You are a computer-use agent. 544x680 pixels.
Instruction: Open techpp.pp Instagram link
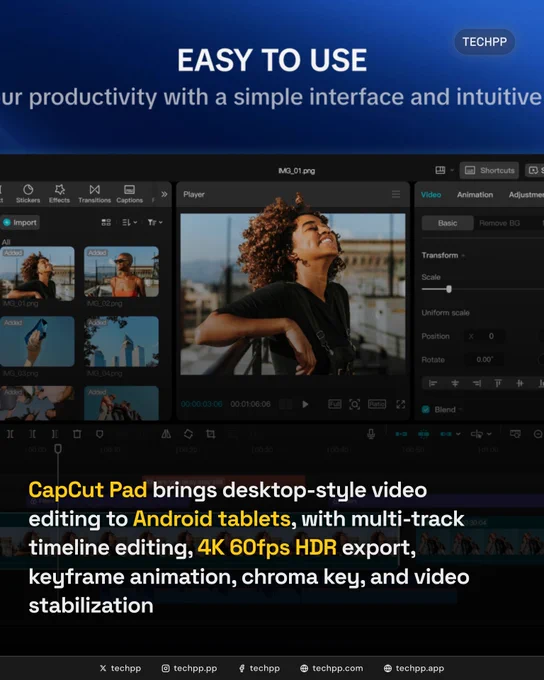189,668
